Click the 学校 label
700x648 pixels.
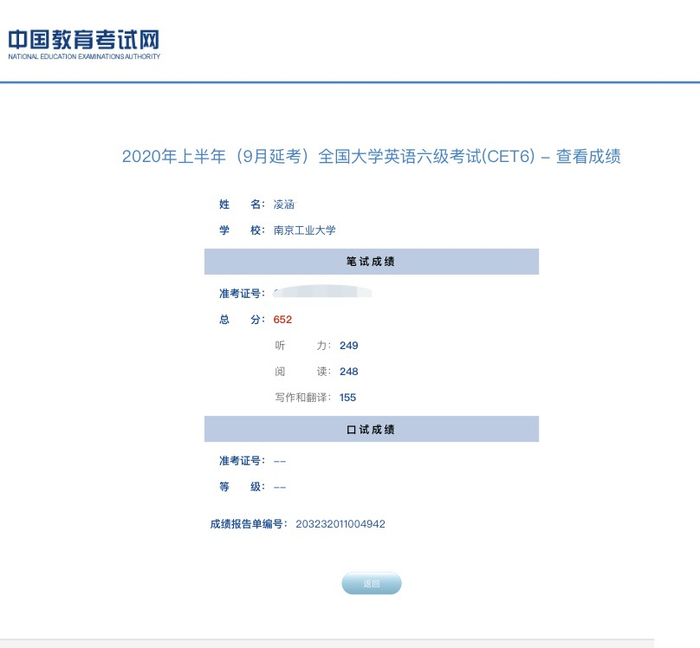(x=242, y=230)
